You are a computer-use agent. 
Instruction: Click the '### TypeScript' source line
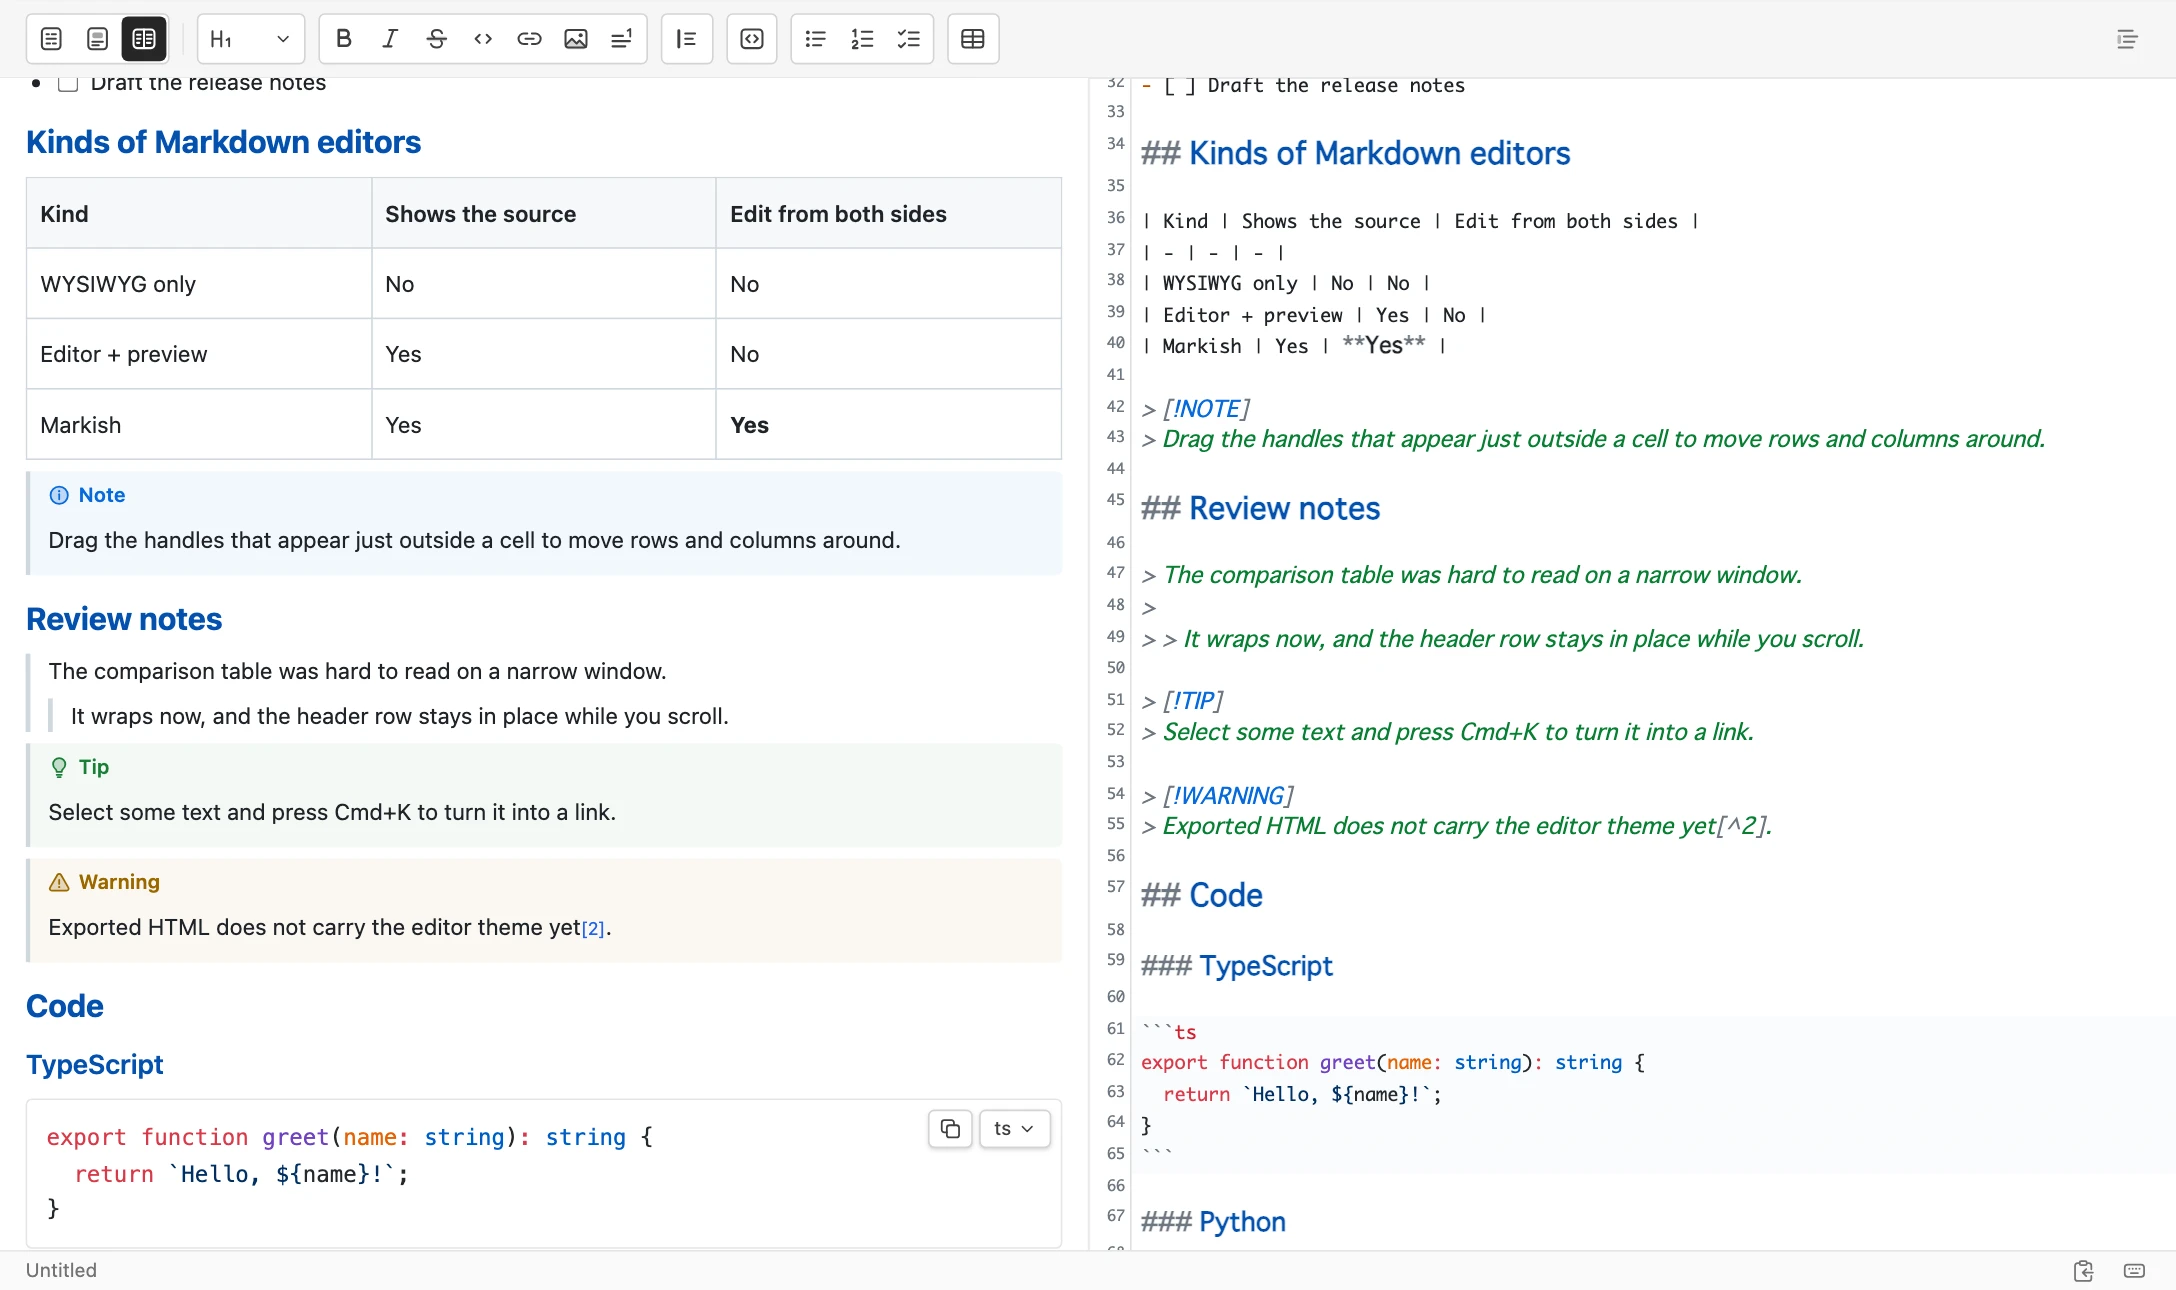click(1237, 966)
